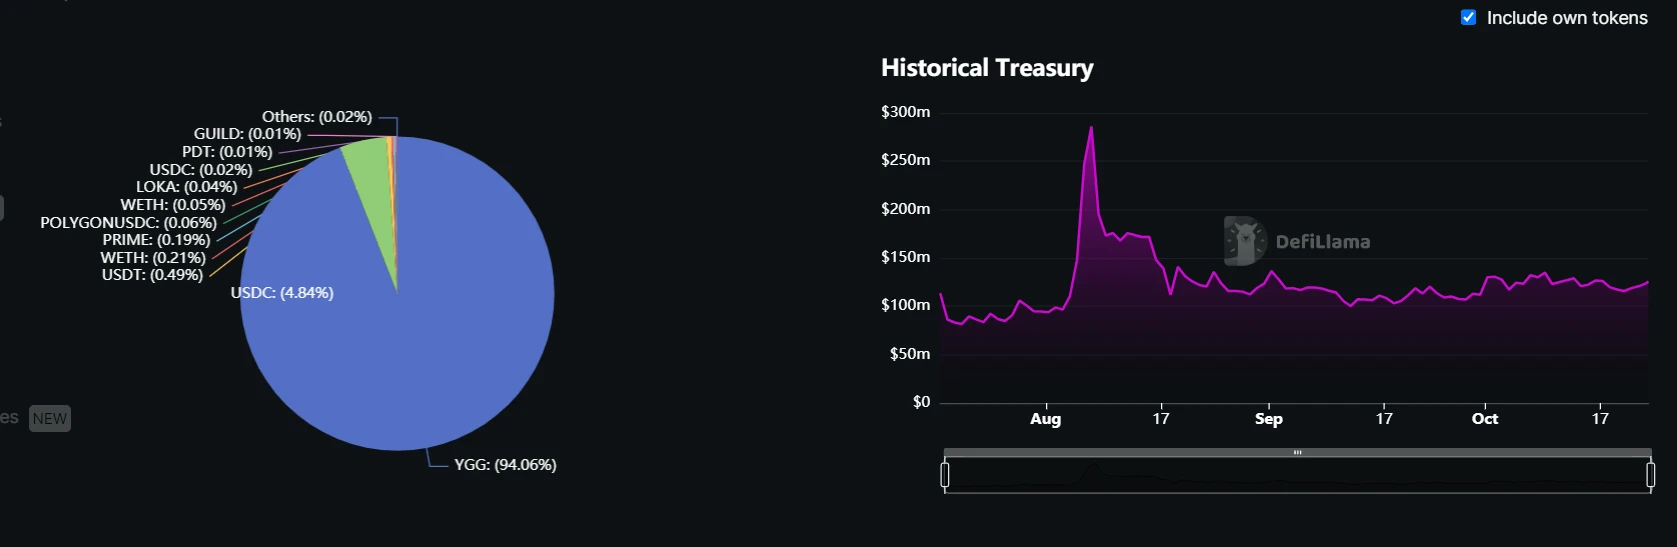Click the Sep marker on the x-axis
This screenshot has width=1677, height=547.
pos(1268,419)
